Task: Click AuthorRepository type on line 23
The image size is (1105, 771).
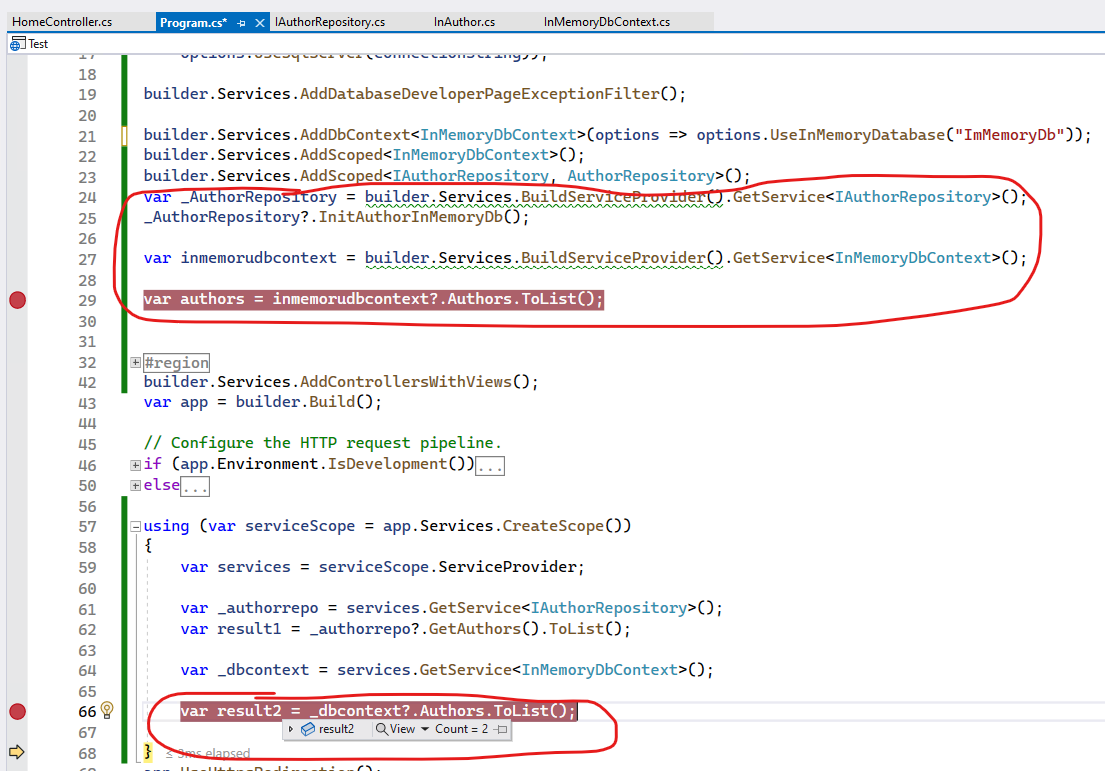Action: pyautogui.click(x=641, y=175)
